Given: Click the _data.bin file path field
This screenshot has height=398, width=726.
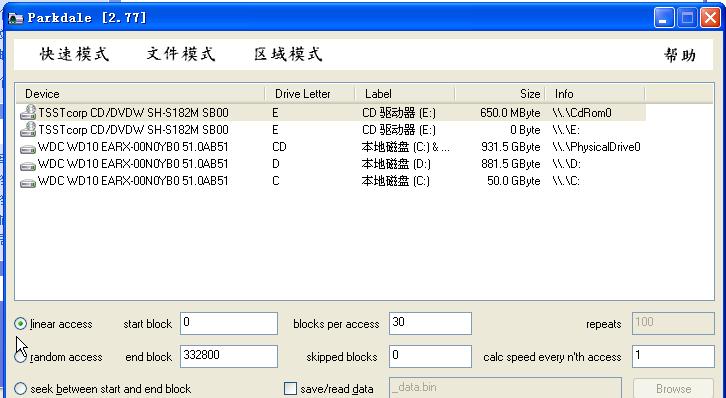Looking at the screenshot, I should pos(505,388).
